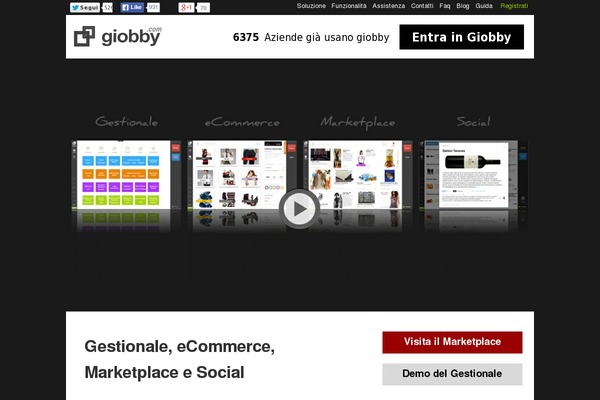Screen dimensions: 600x400
Task: Click the green Registrati link
Action: (x=514, y=6)
